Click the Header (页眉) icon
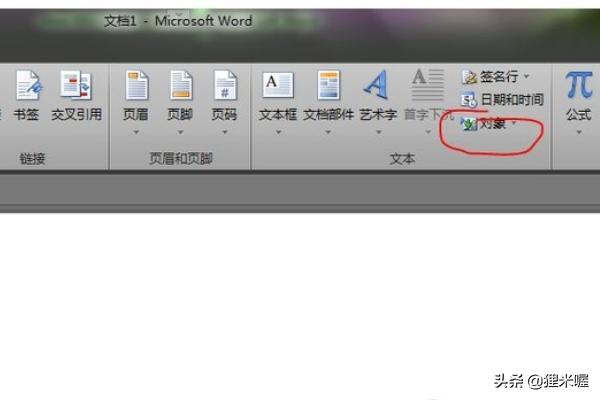Viewport: 600px width, 400px height. tap(136, 85)
